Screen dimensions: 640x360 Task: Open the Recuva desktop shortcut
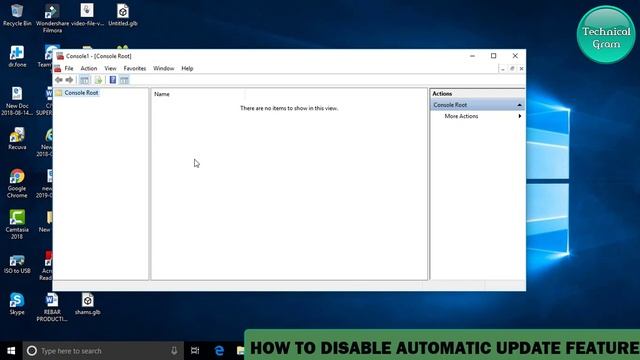click(17, 139)
